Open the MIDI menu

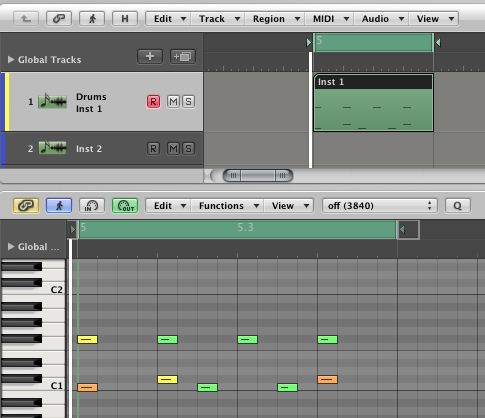click(330, 19)
